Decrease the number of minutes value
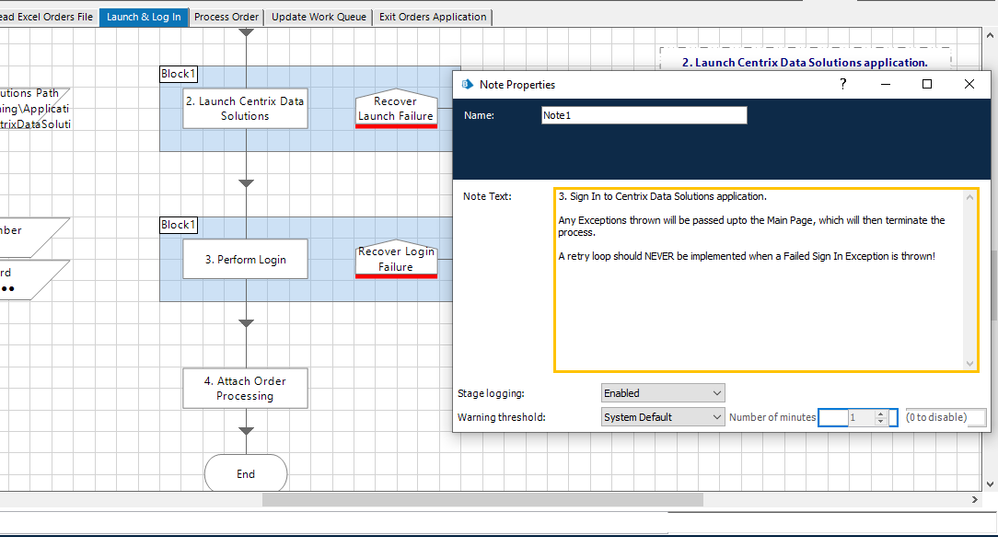Viewport: 998px width, 537px height. [x=880, y=422]
